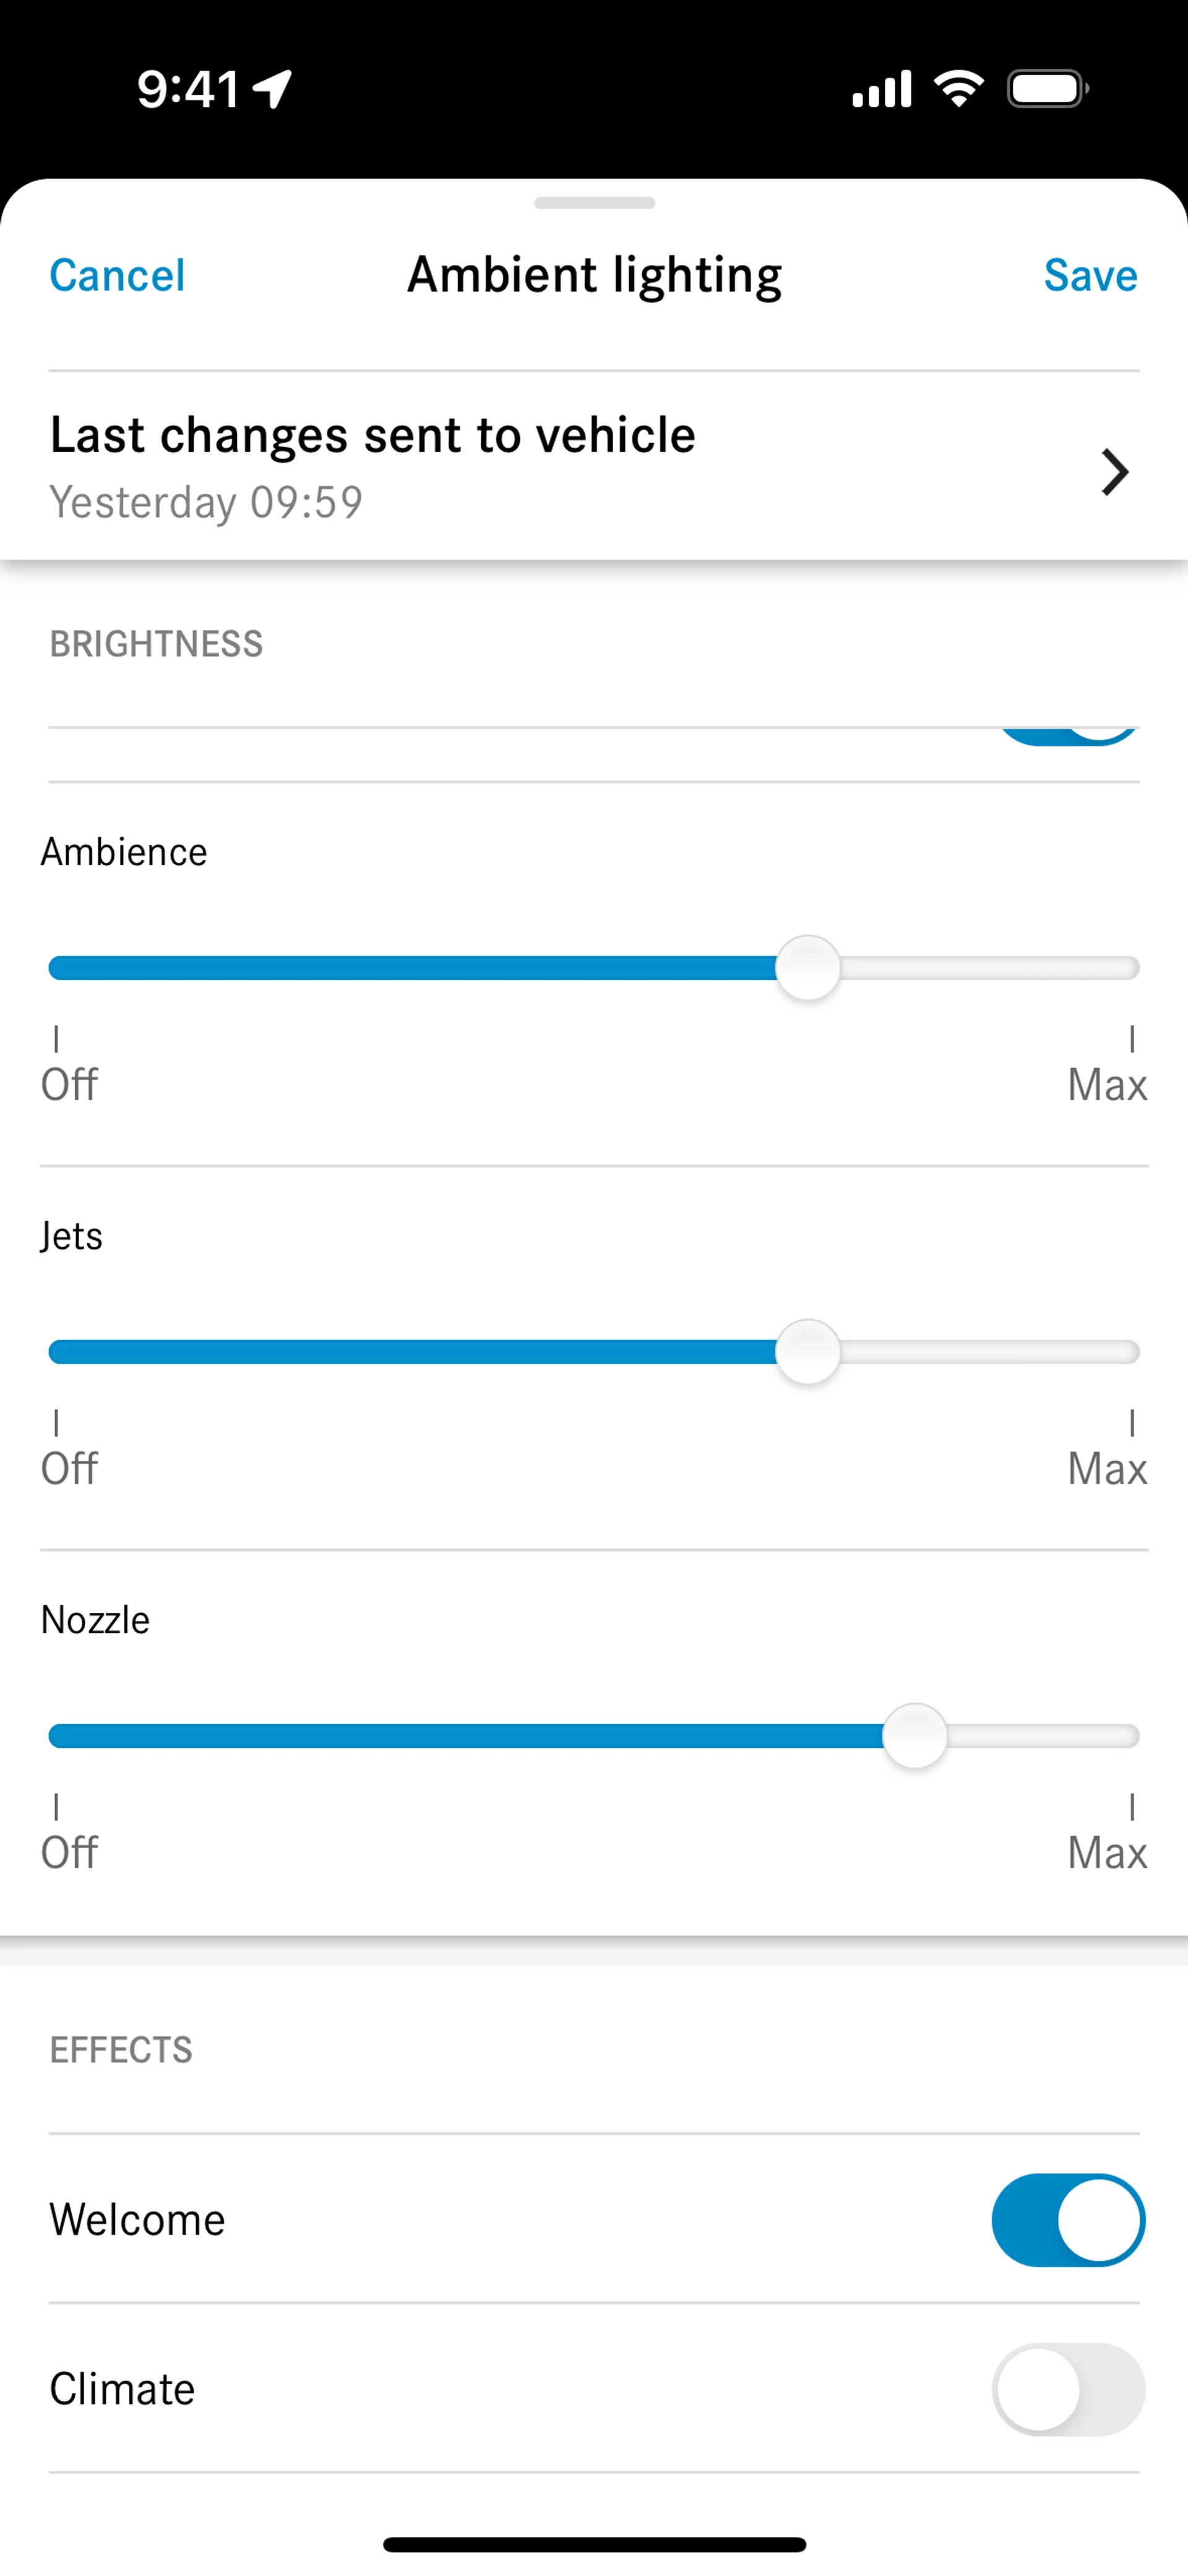
Task: Tap the battery status icon
Action: (1047, 89)
